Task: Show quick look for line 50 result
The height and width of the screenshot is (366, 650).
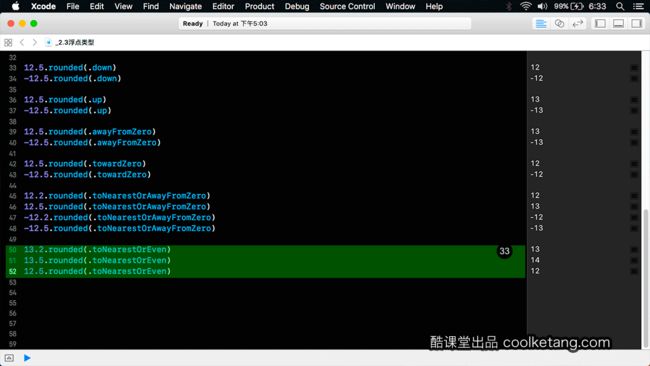Action: click(634, 250)
